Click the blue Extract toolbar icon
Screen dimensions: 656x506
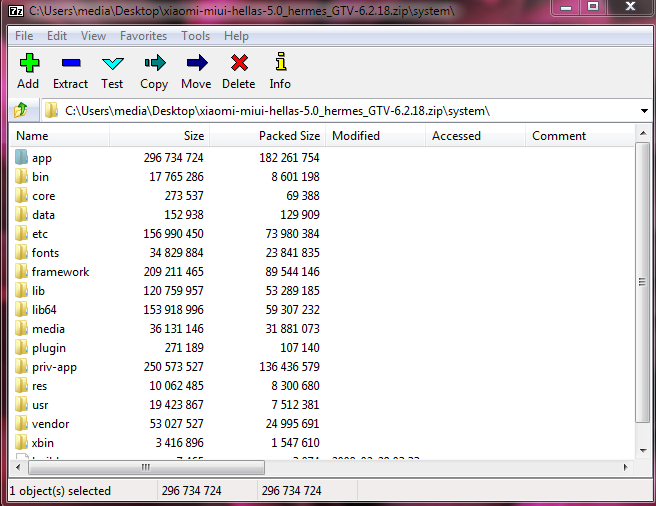click(x=70, y=63)
